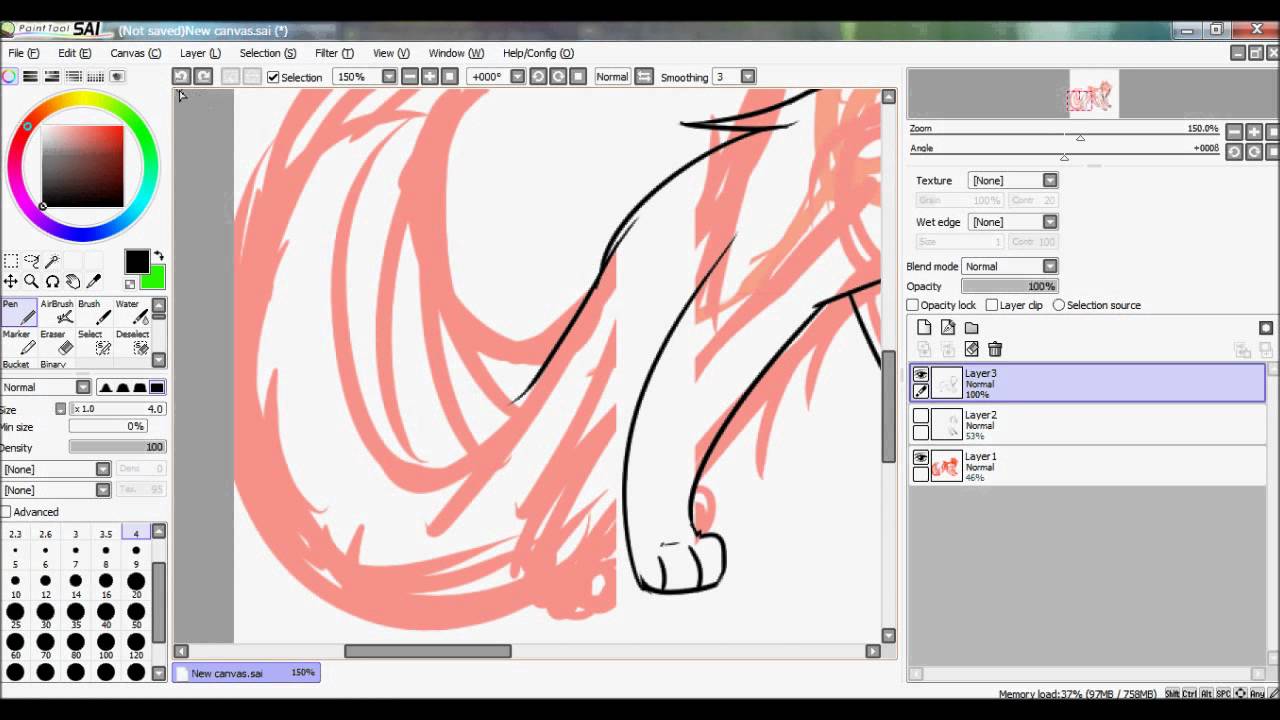
Task: Create a new normal layer
Action: coord(924,327)
